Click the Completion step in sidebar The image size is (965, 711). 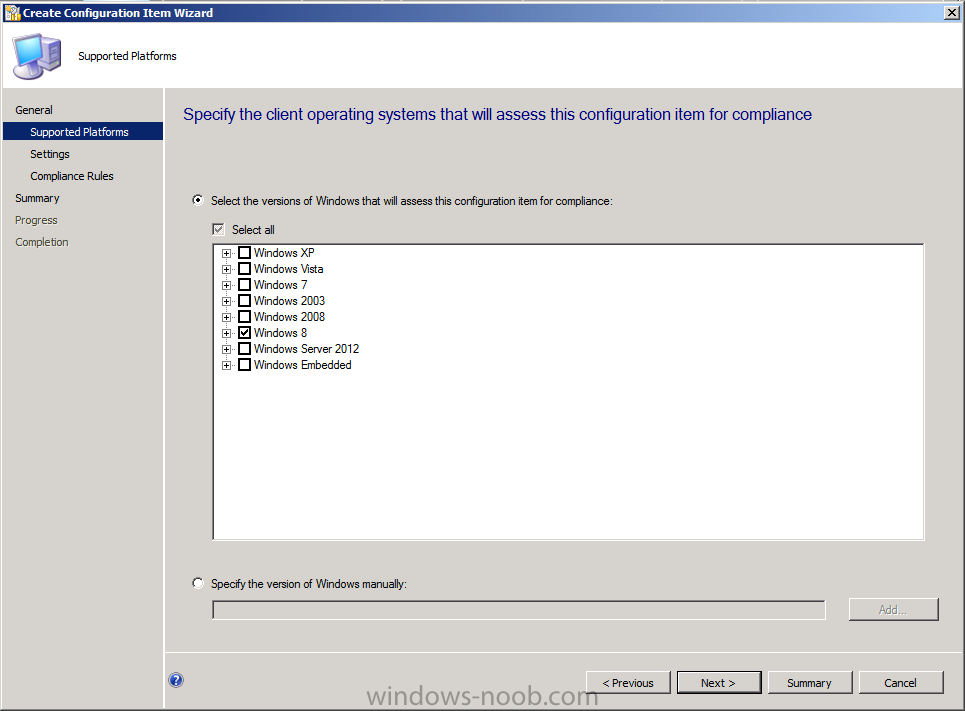pos(42,242)
